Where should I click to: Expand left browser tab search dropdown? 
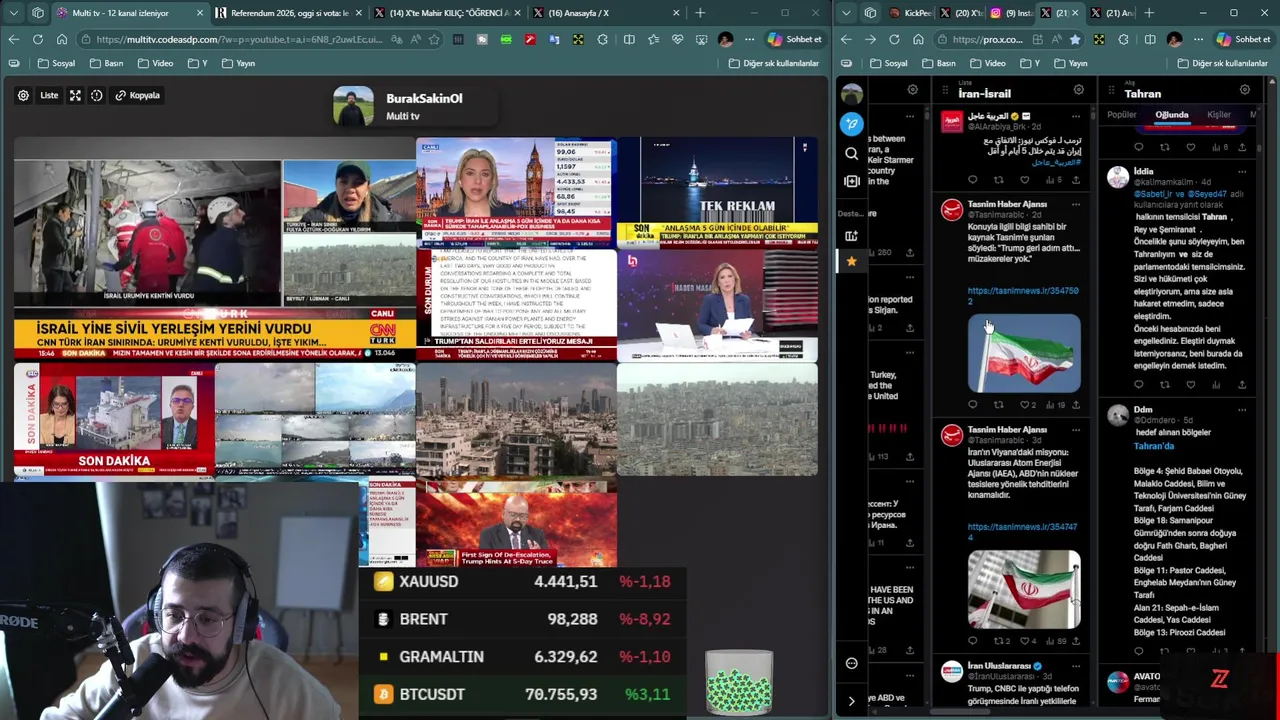13,13
